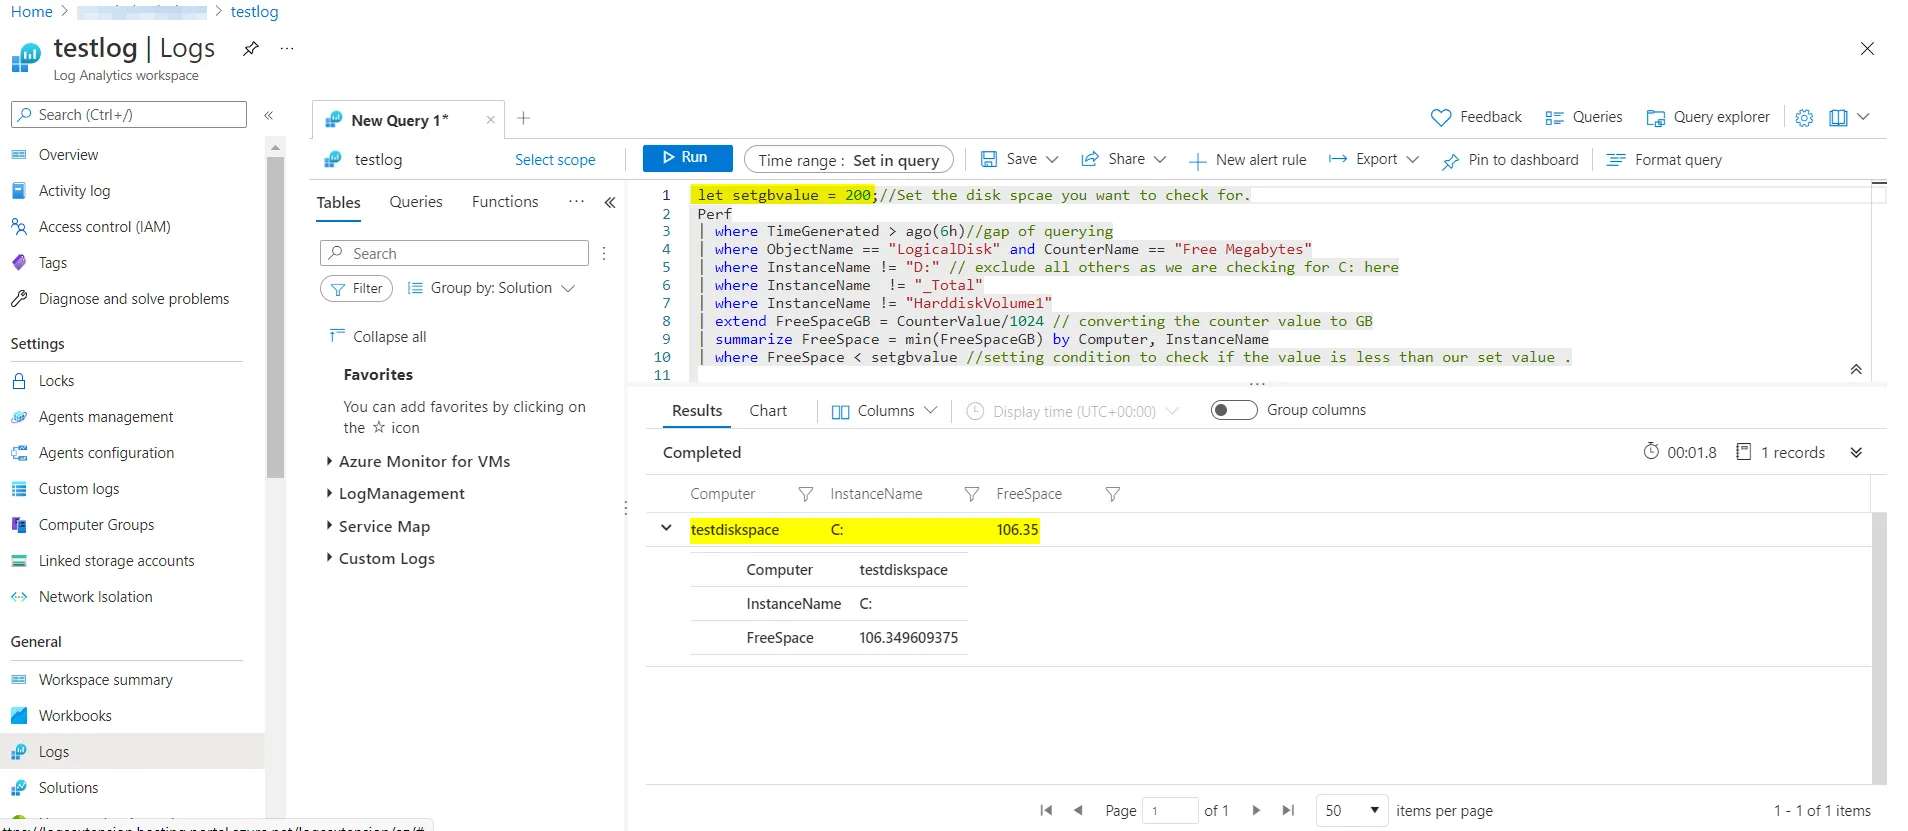Filter the Computer column
This screenshot has height=831, width=1908.
805,494
